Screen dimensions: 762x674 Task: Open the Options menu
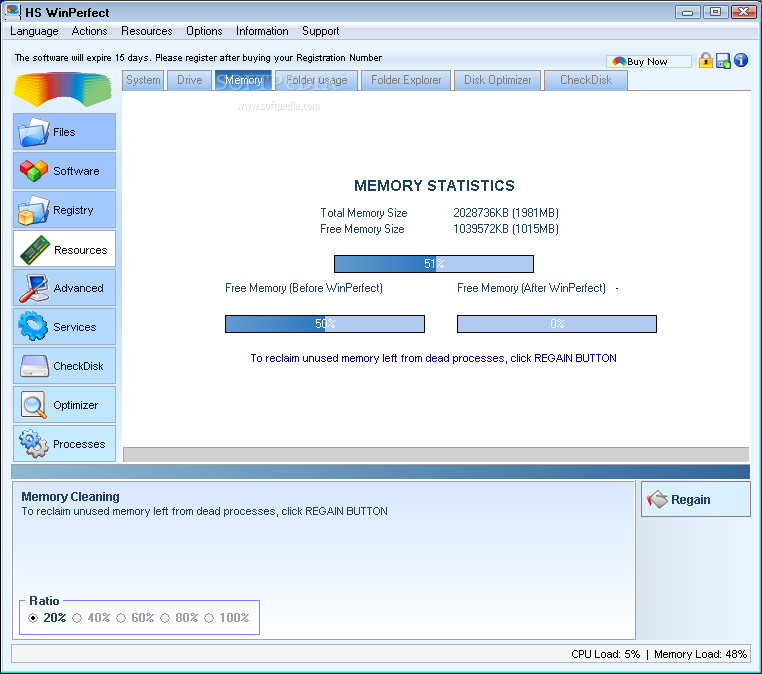click(x=204, y=31)
